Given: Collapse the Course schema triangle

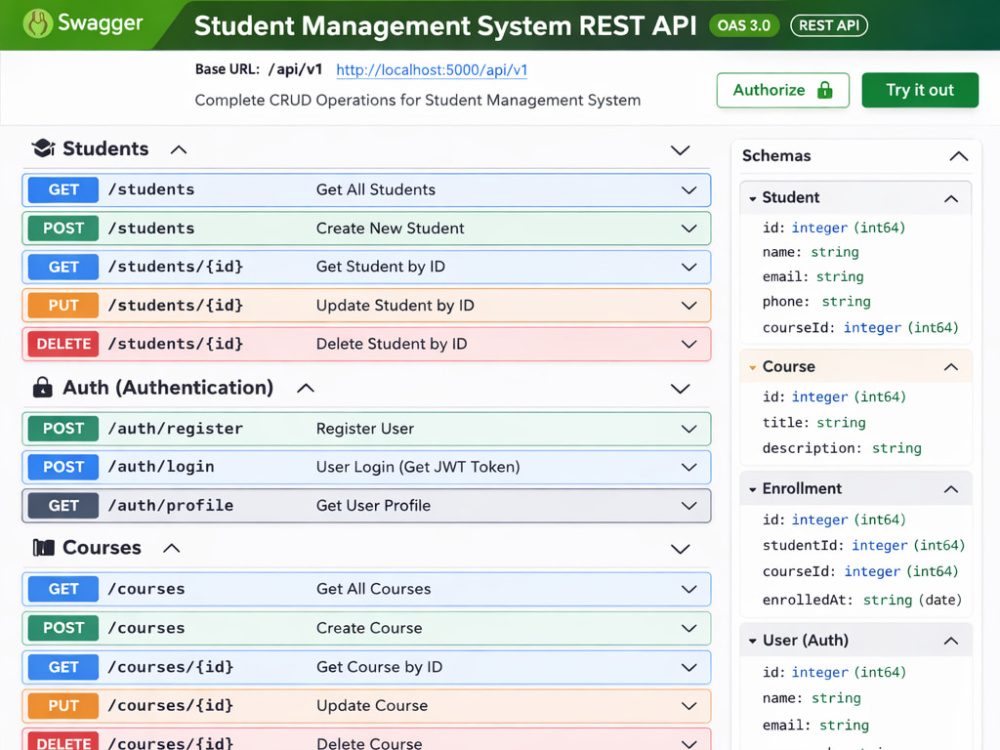Looking at the screenshot, I should pyautogui.click(x=753, y=367).
